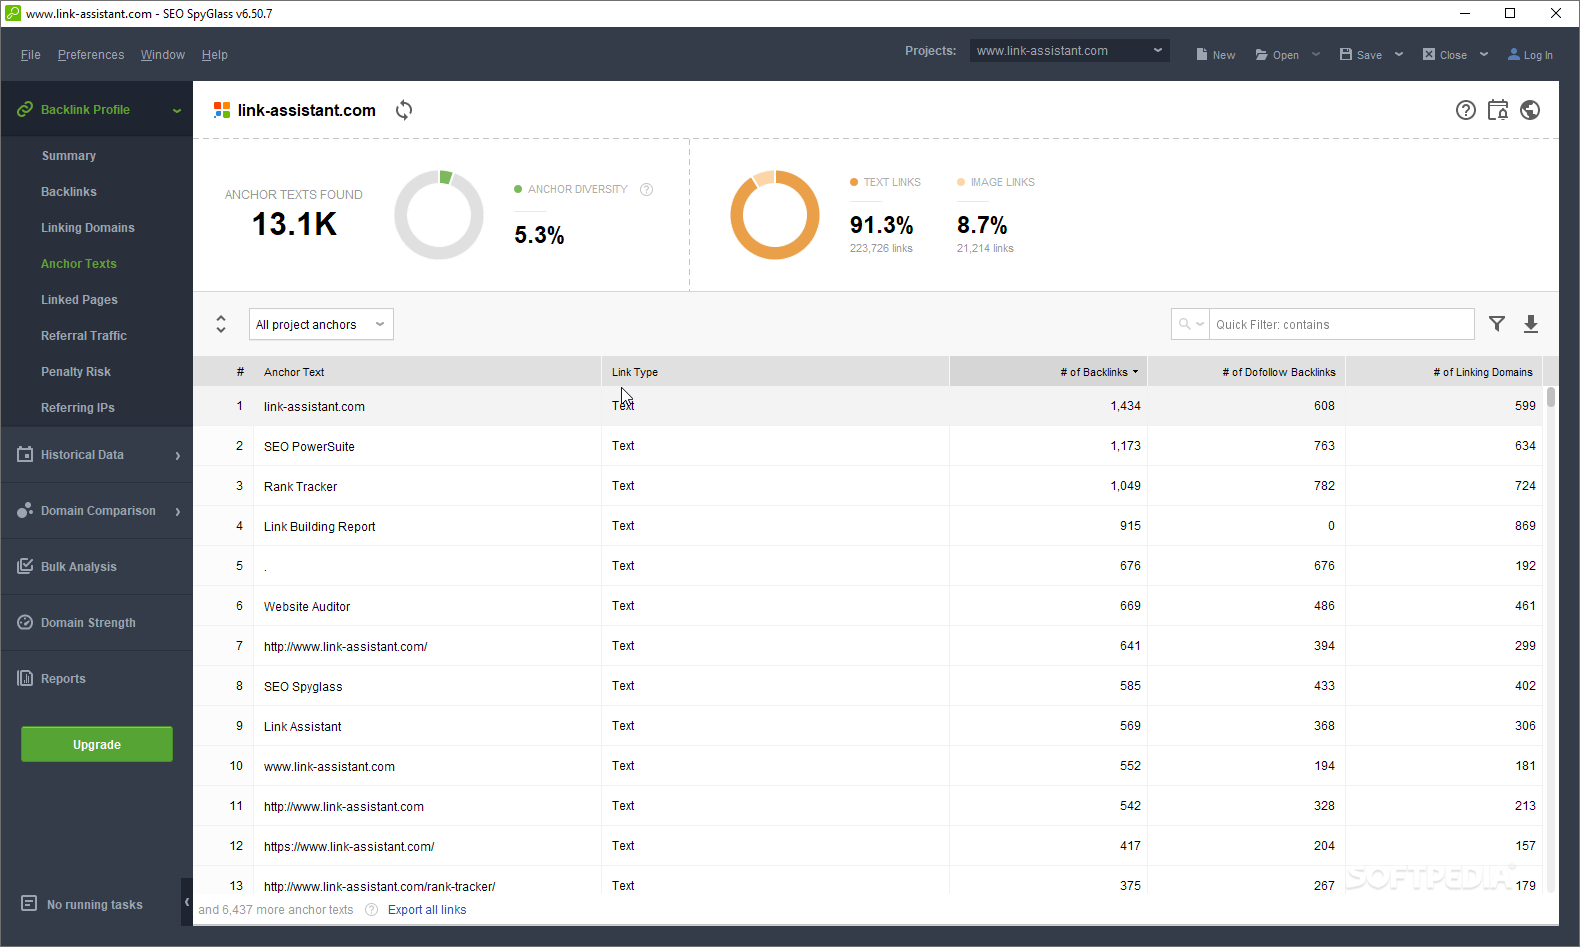The height and width of the screenshot is (947, 1580).
Task: Click the green Upgrade button
Action: tap(97, 744)
